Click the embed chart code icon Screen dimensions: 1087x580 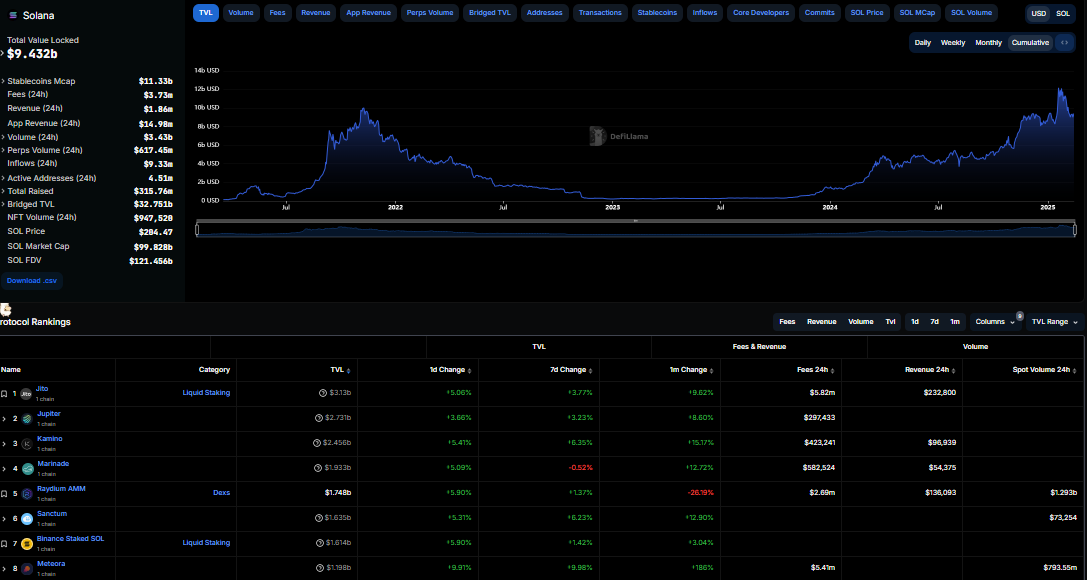(1064, 43)
